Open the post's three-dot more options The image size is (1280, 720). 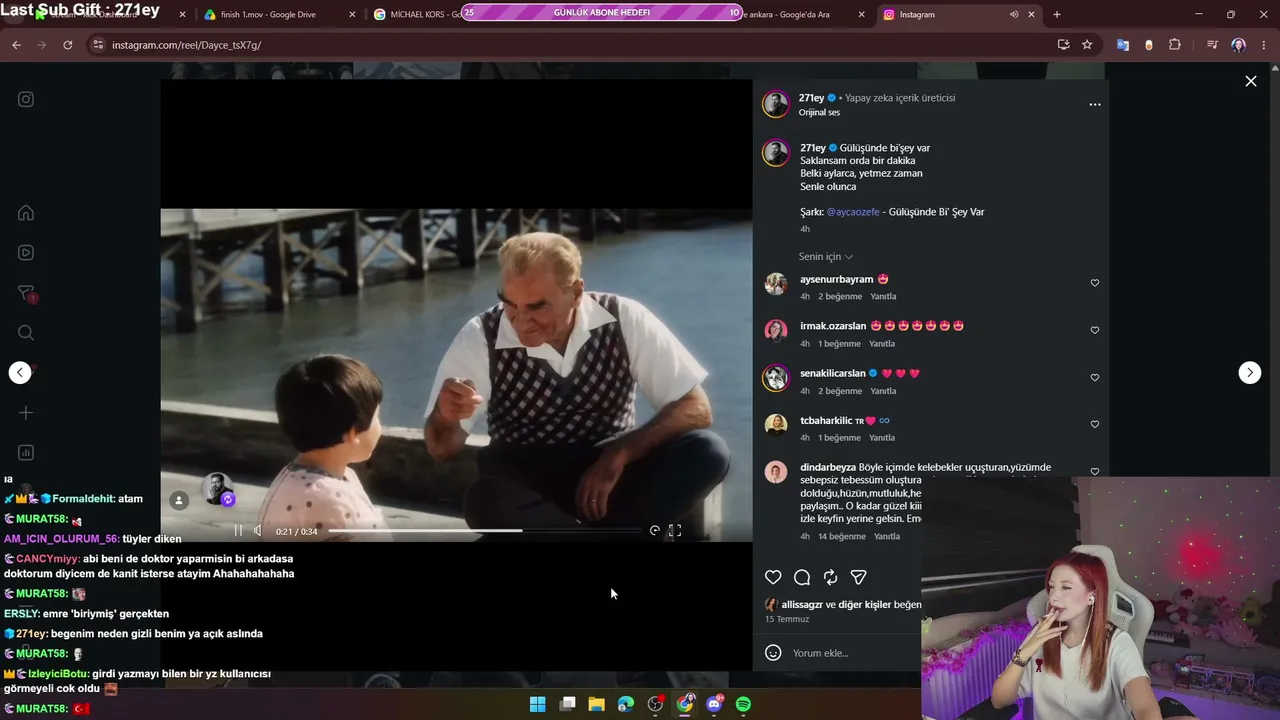1095,104
